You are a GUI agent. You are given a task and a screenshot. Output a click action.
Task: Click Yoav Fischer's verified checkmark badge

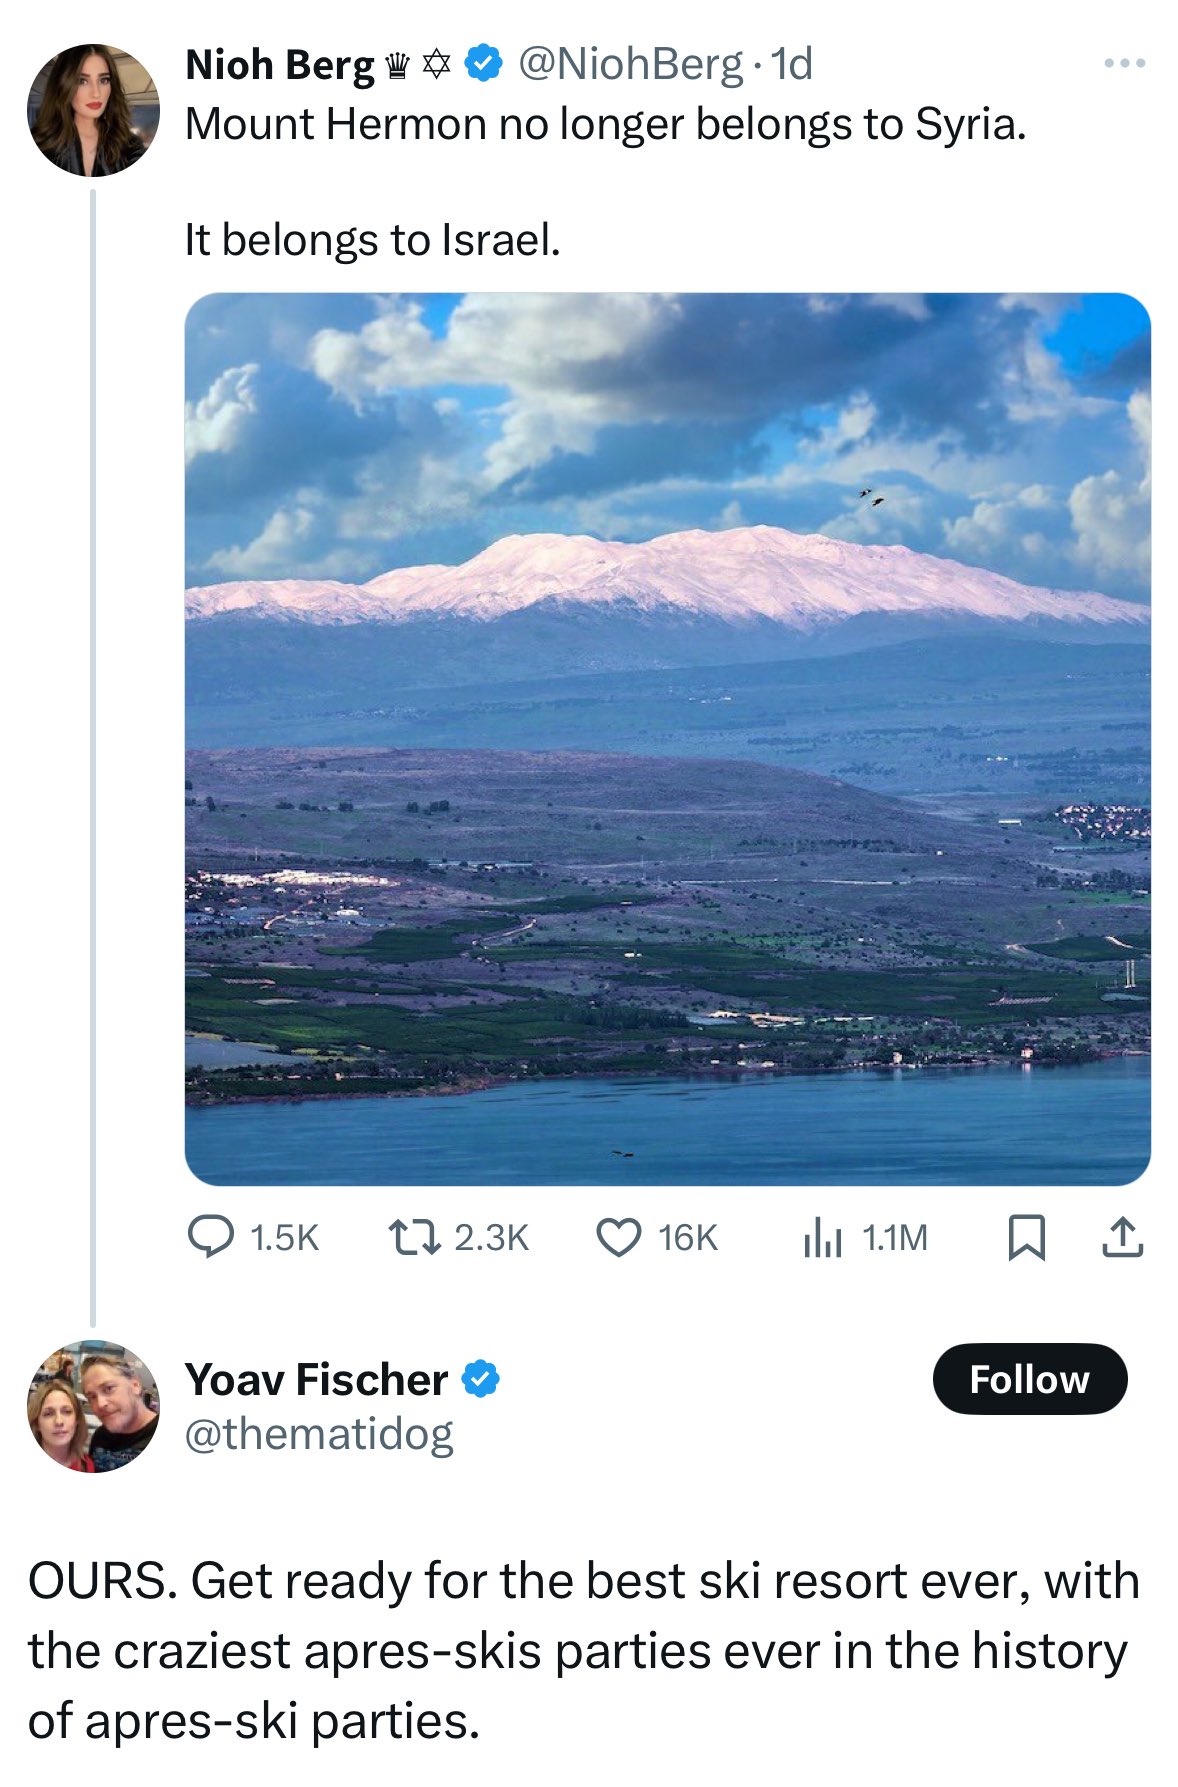pos(480,1379)
